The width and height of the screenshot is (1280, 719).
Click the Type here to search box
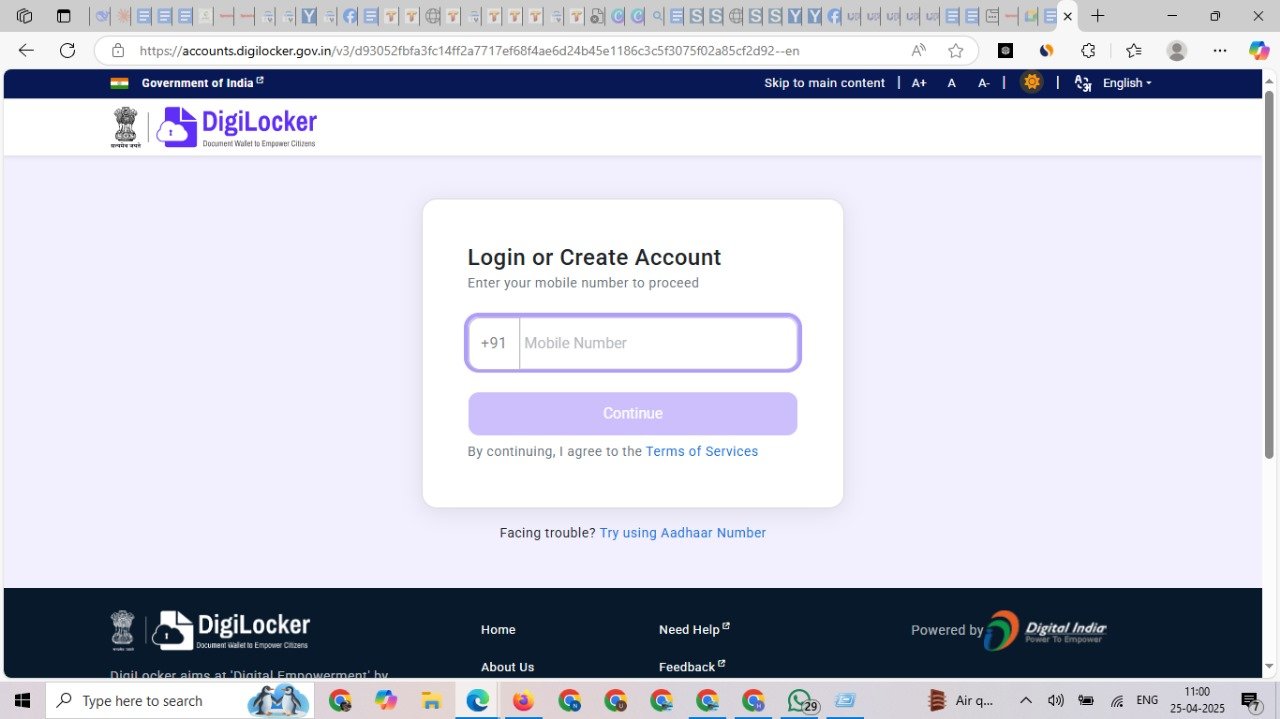coord(180,701)
